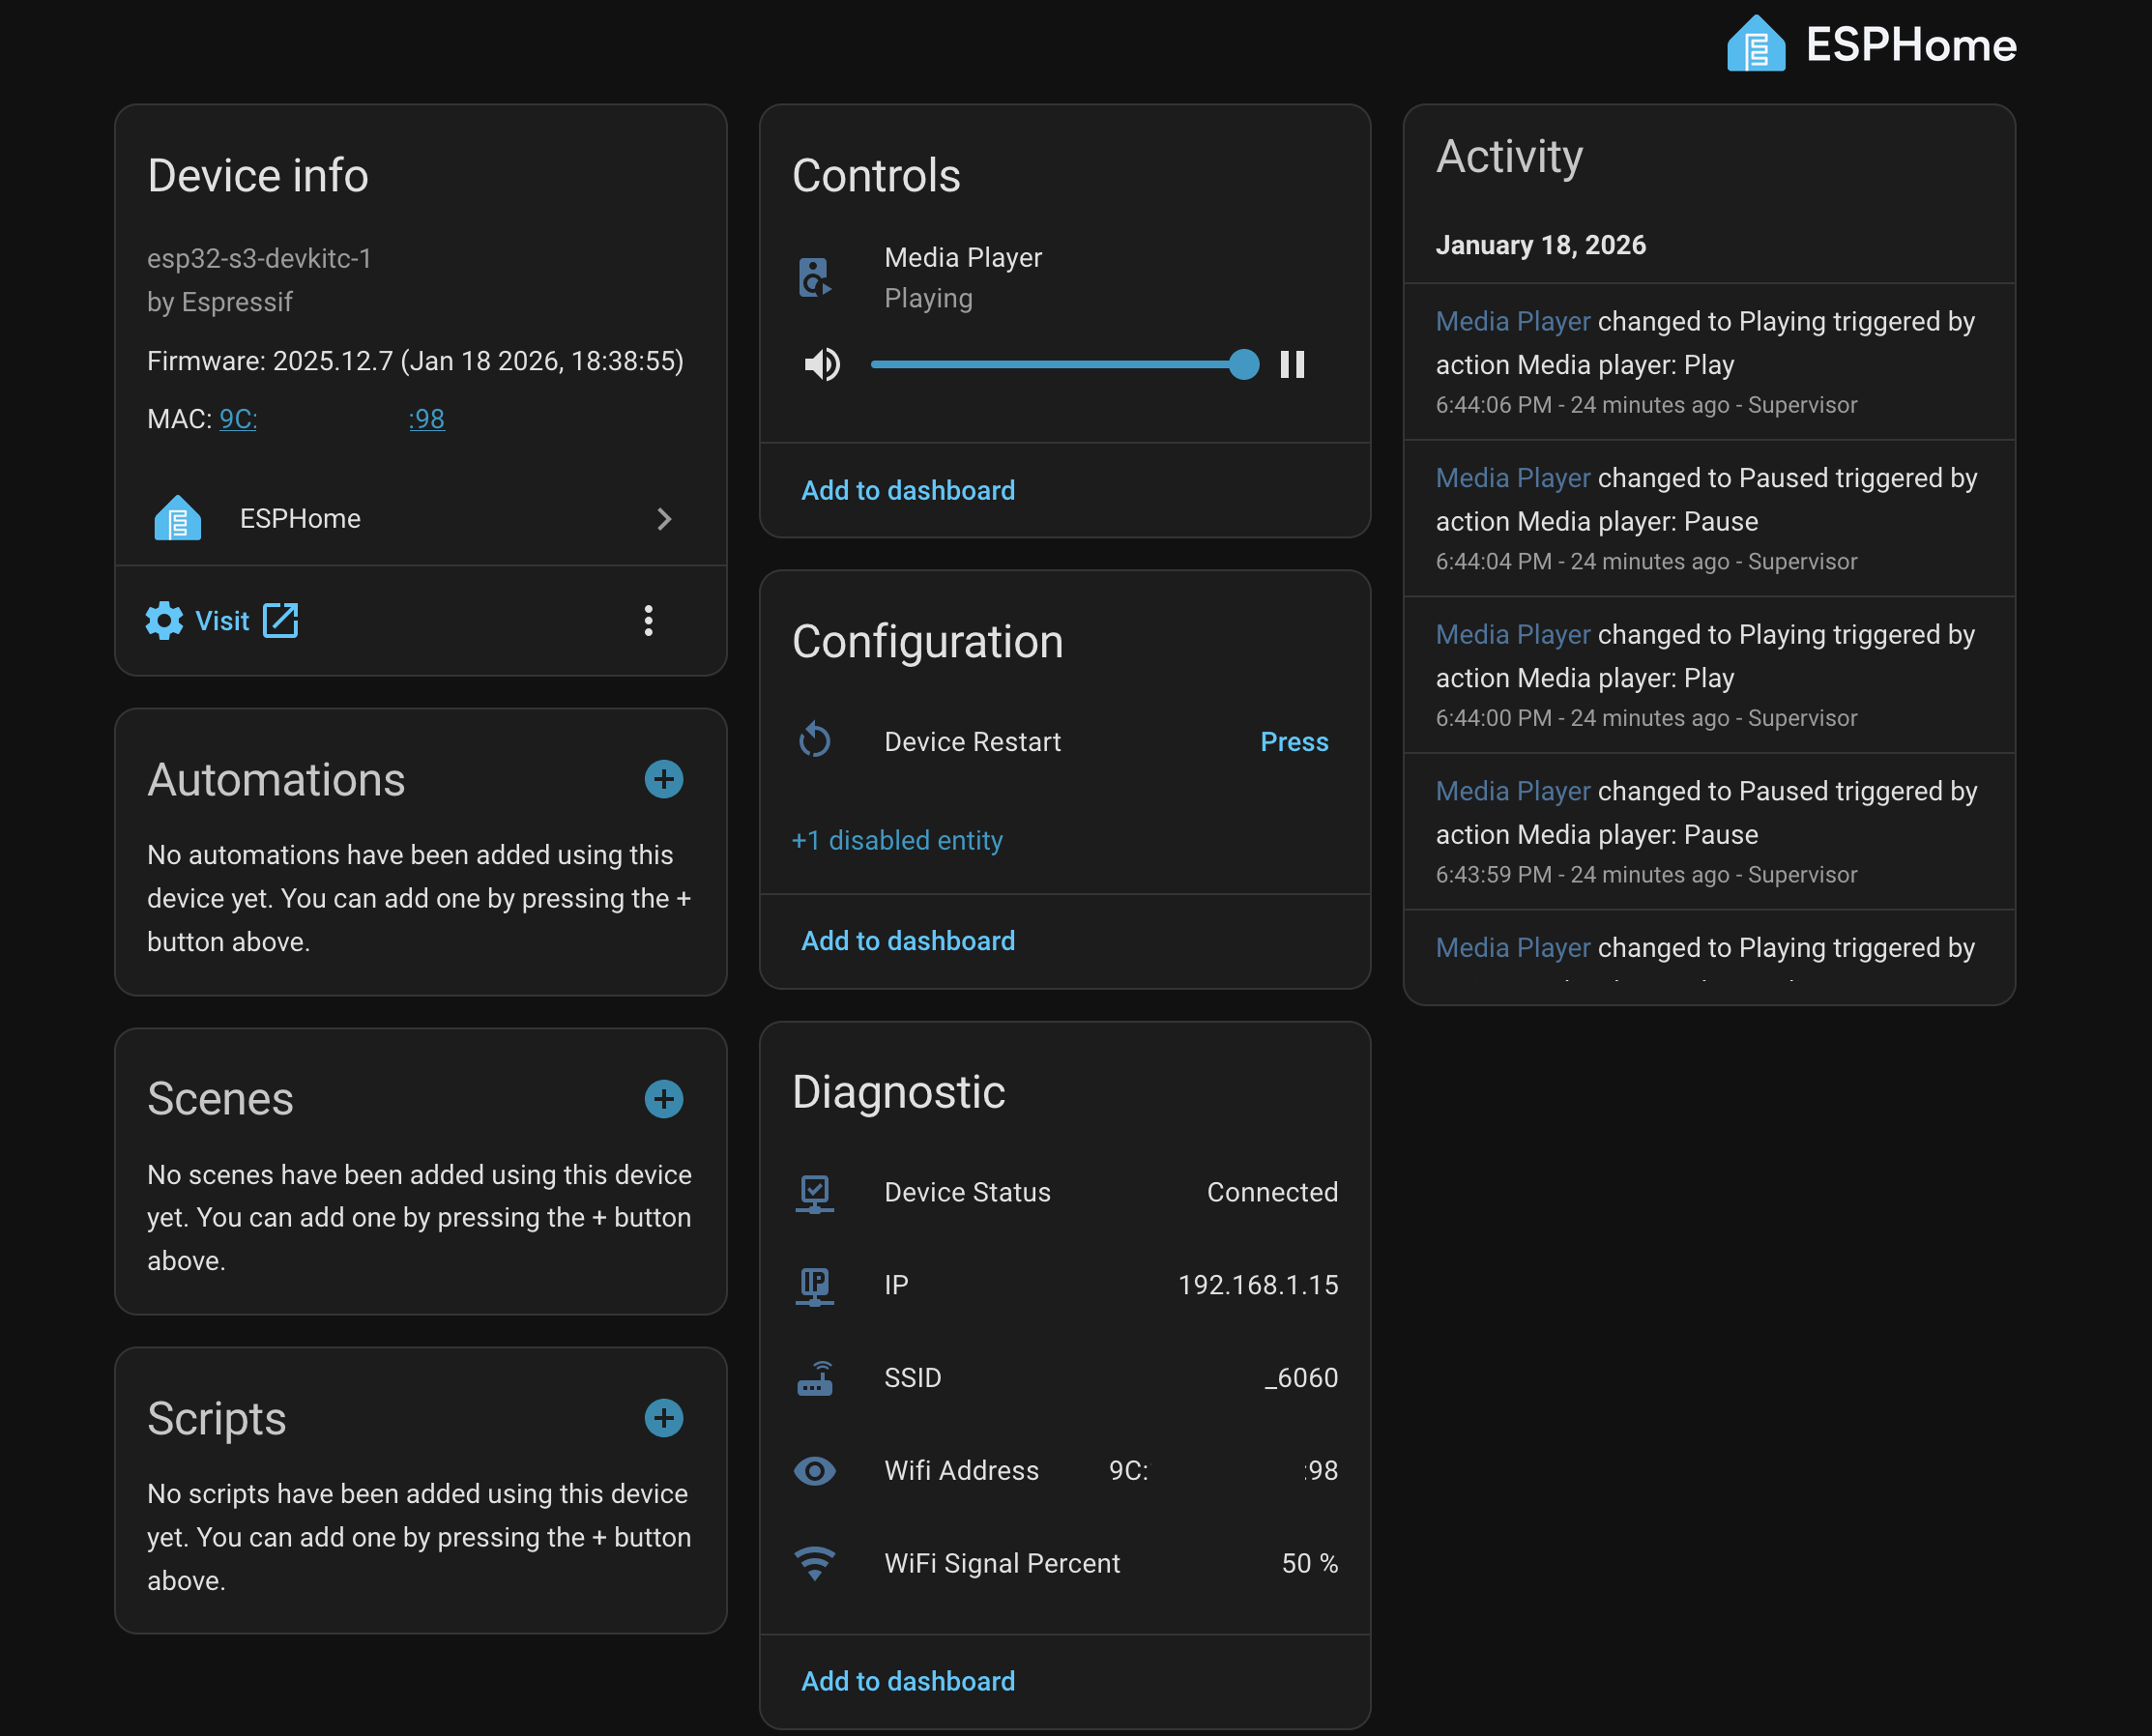Viewport: 2152px width, 1736px height.
Task: Click the Device Restart icon
Action: click(x=815, y=741)
